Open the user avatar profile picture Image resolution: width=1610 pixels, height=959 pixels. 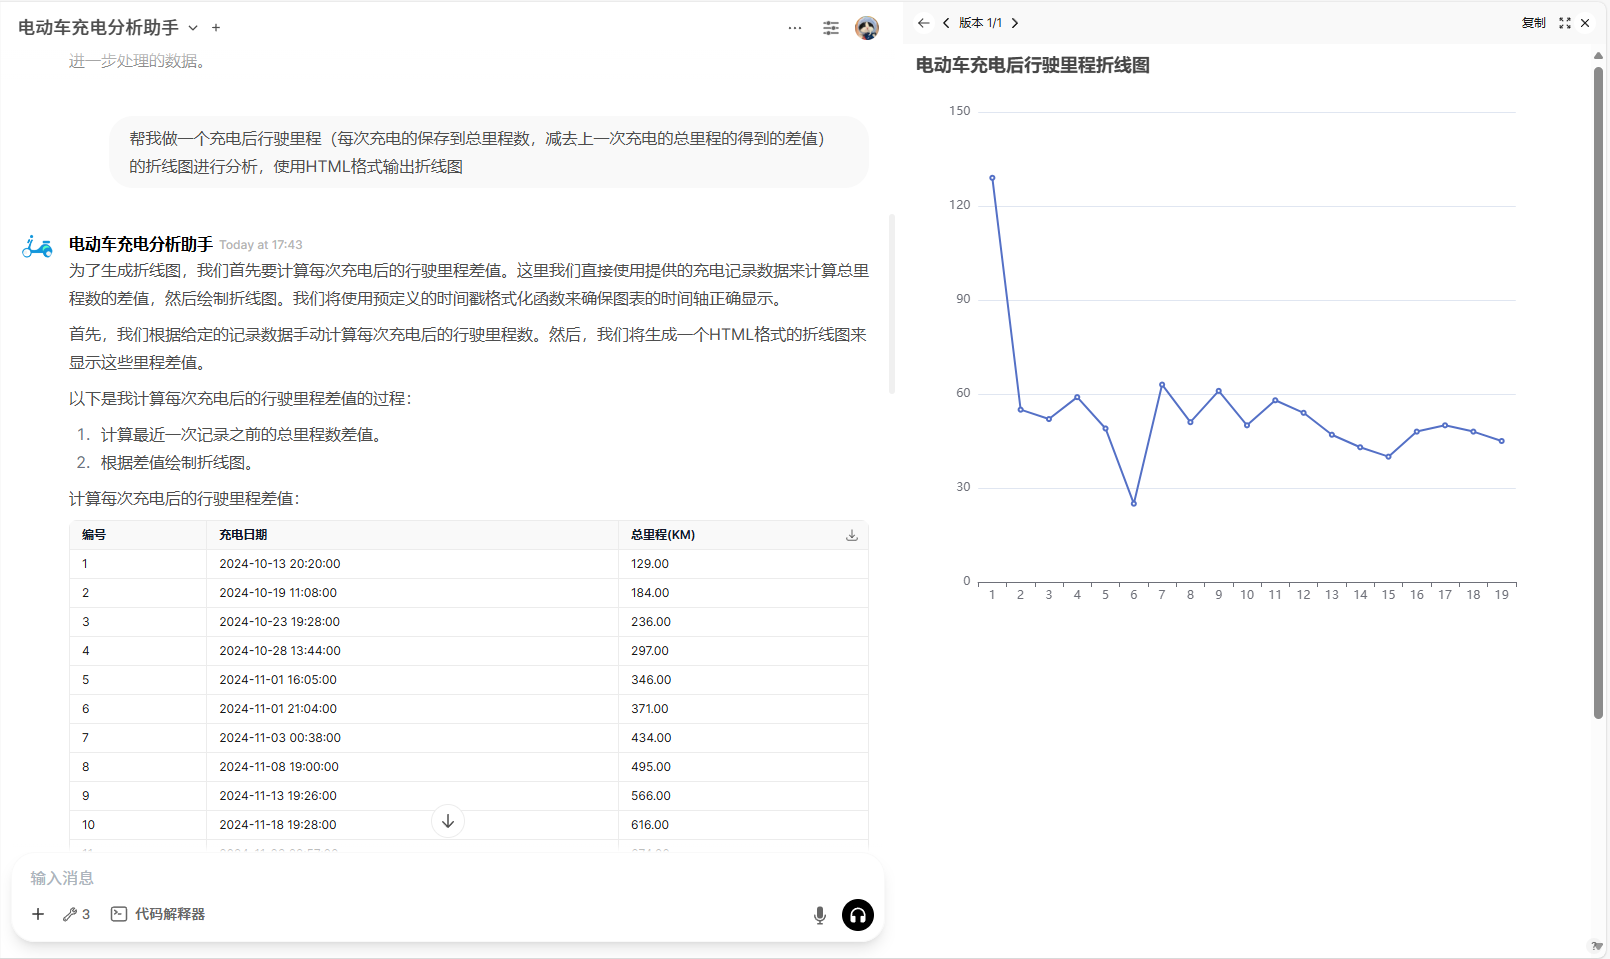(x=866, y=28)
